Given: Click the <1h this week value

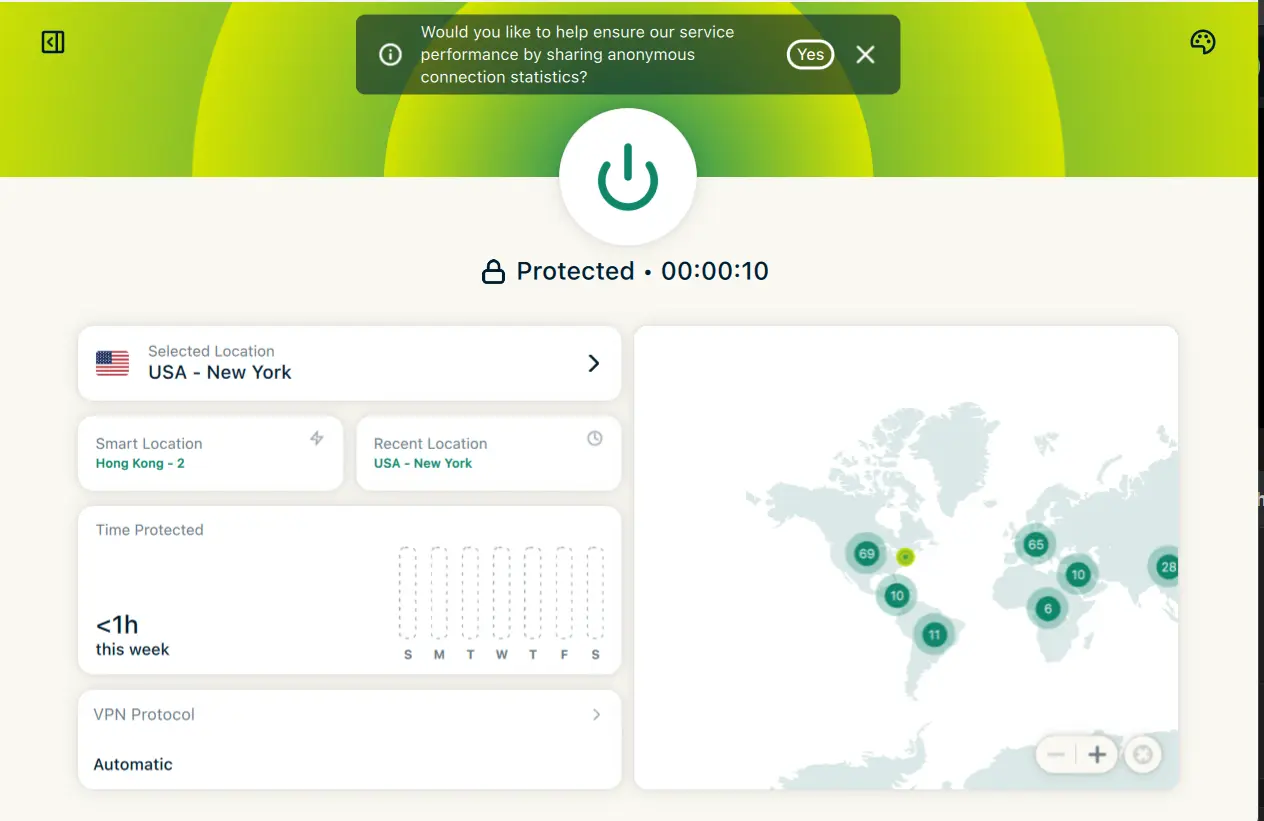Looking at the screenshot, I should [132, 636].
